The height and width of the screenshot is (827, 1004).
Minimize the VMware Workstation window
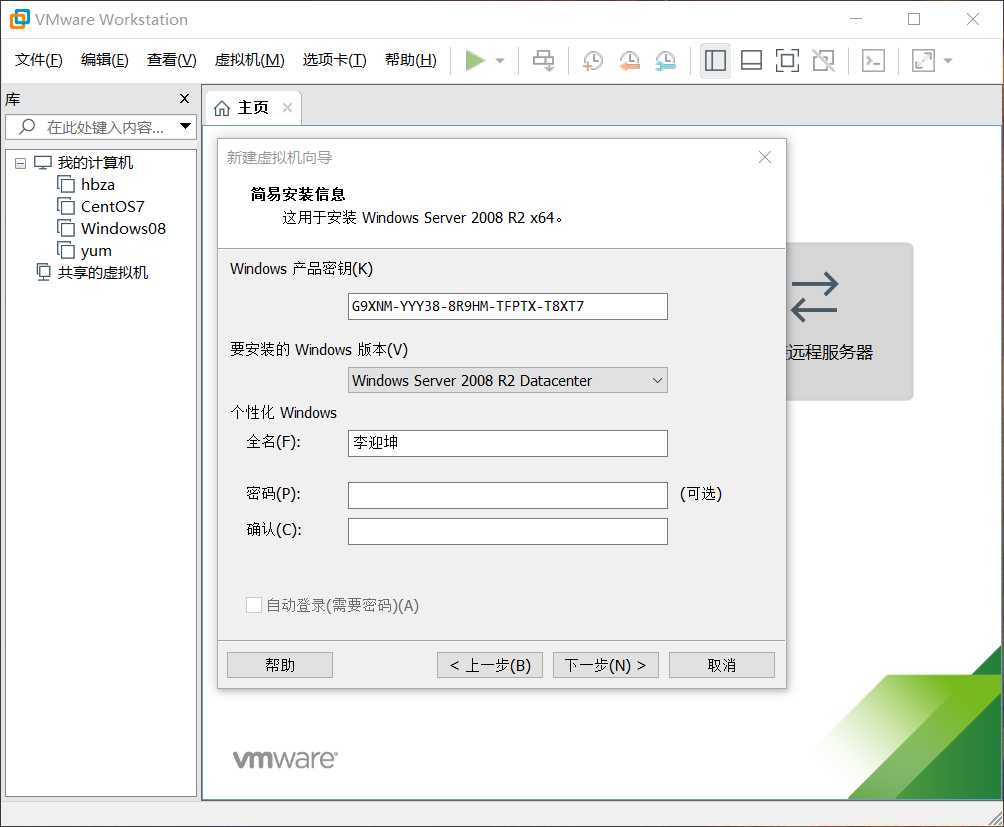point(856,19)
